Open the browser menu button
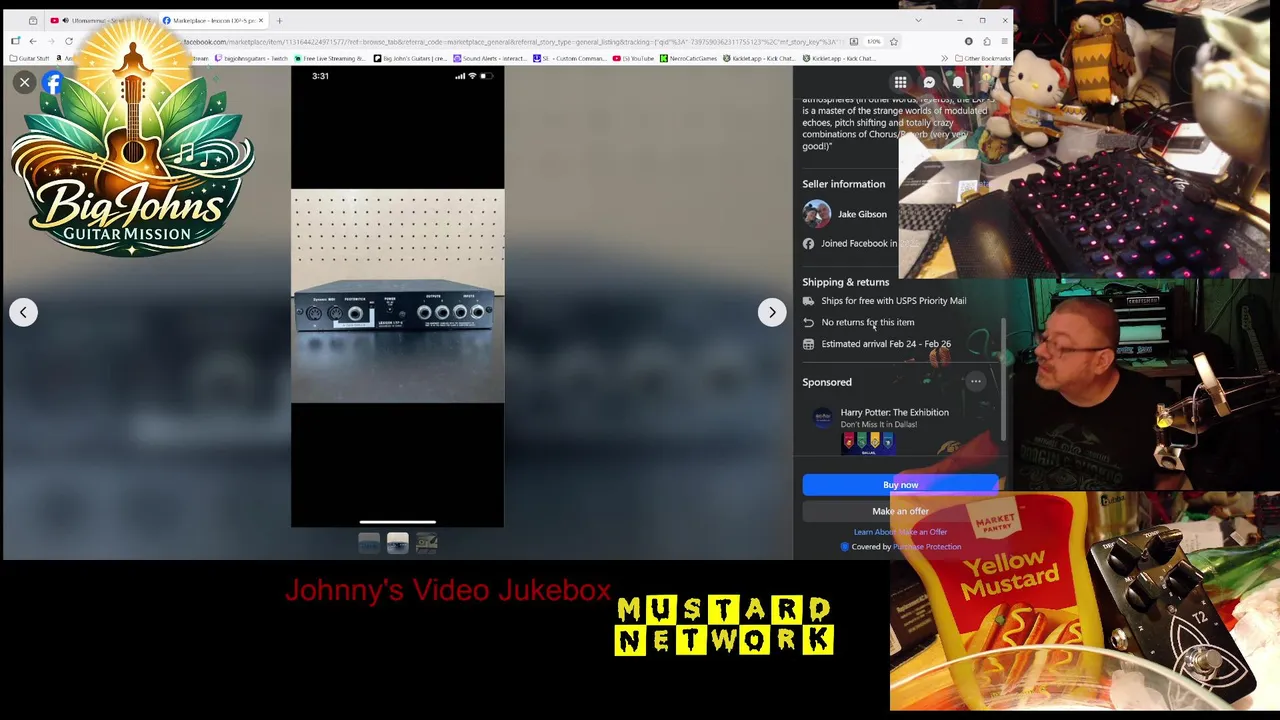The height and width of the screenshot is (720, 1280). [x=1004, y=42]
